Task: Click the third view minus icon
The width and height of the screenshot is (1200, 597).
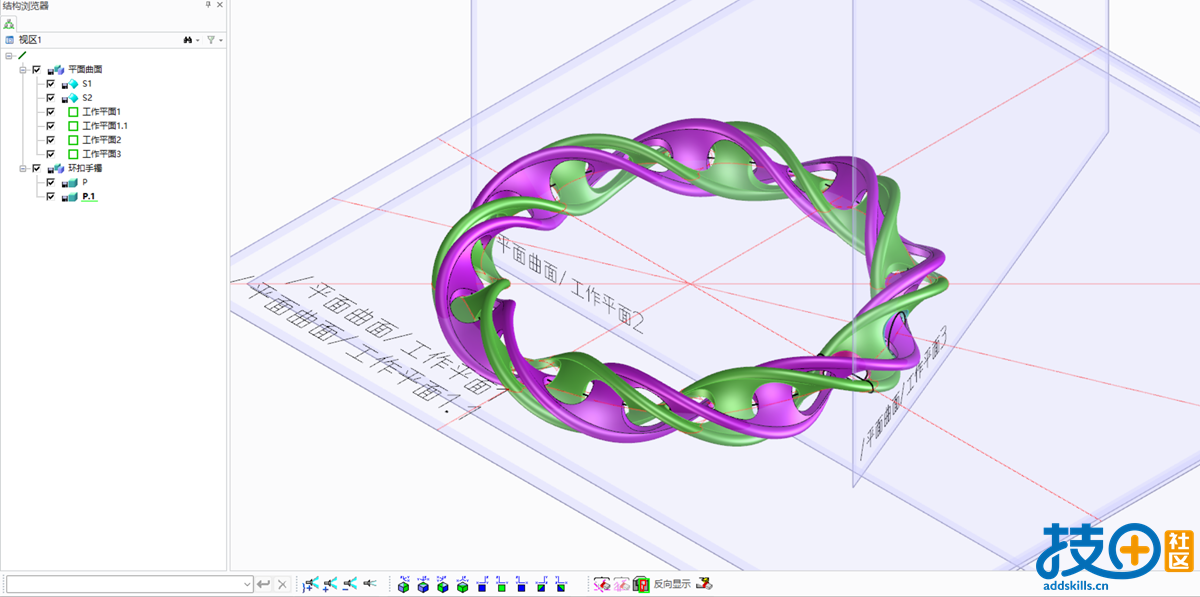Action: point(350,583)
